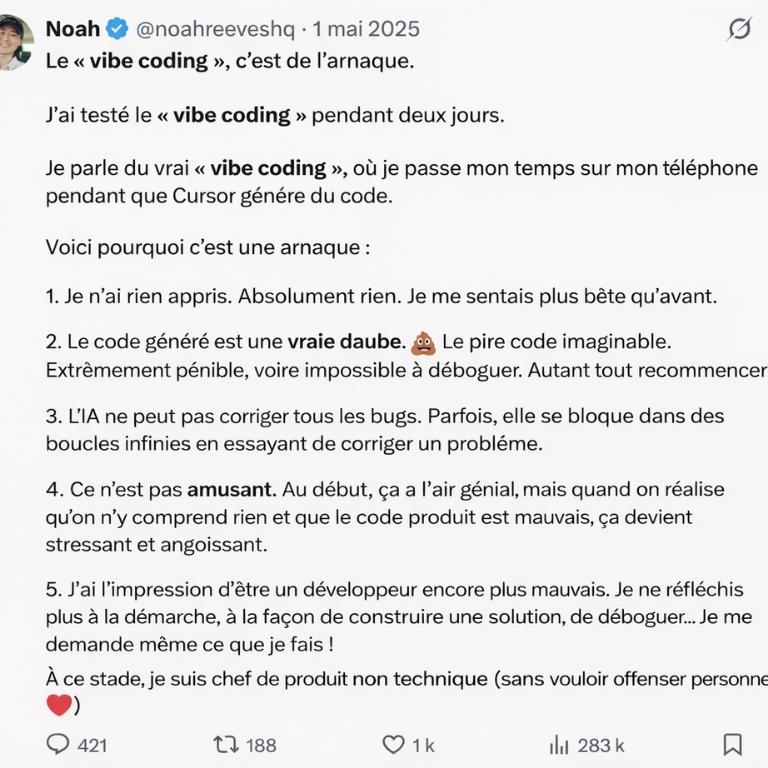Repost using the retweet arrows icon
The image size is (768, 768).
225,744
